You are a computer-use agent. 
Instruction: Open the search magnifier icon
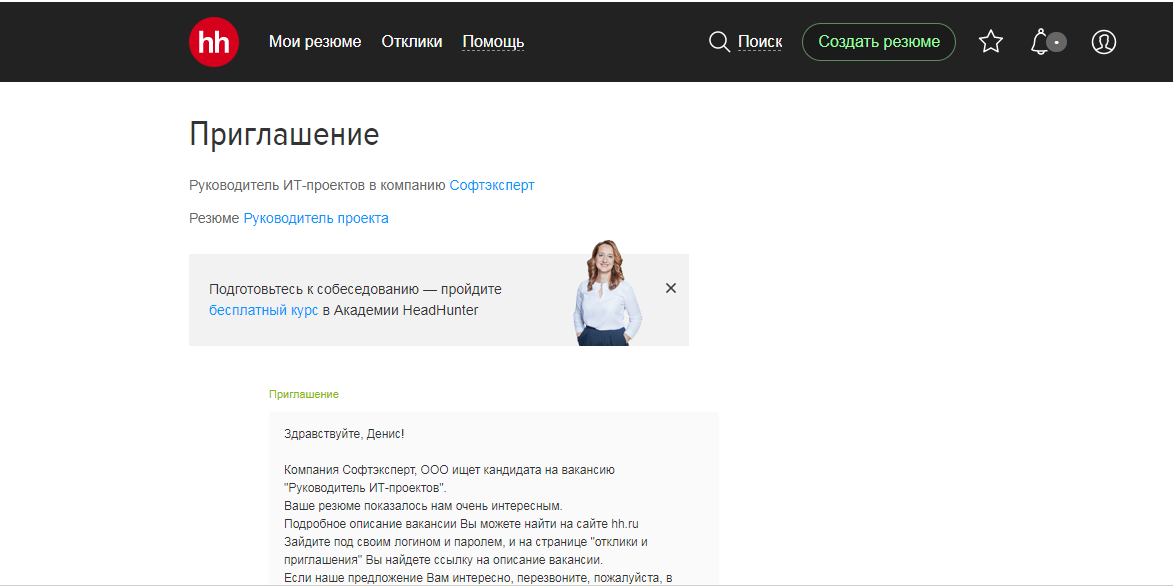[x=719, y=42]
